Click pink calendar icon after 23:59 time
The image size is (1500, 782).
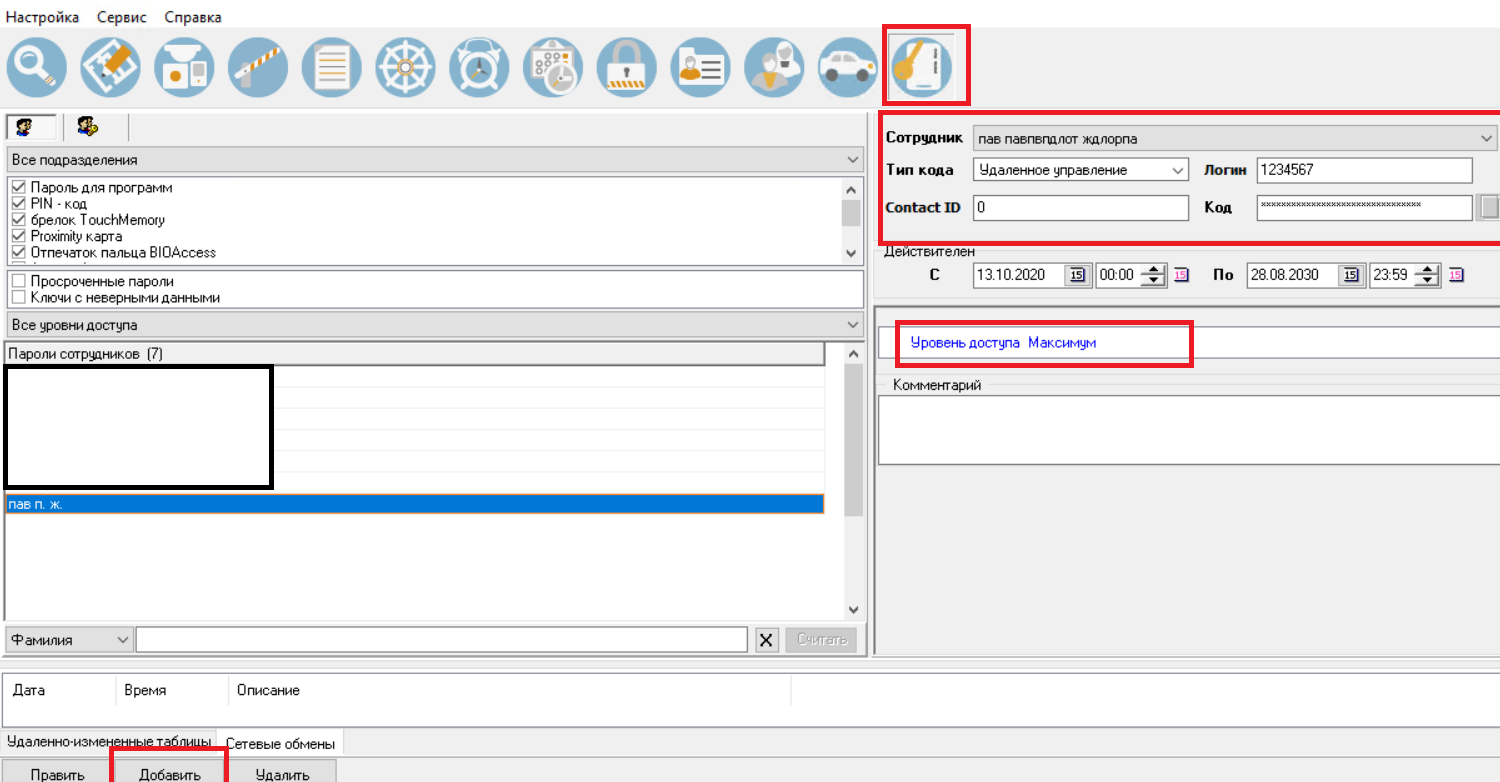[1456, 275]
